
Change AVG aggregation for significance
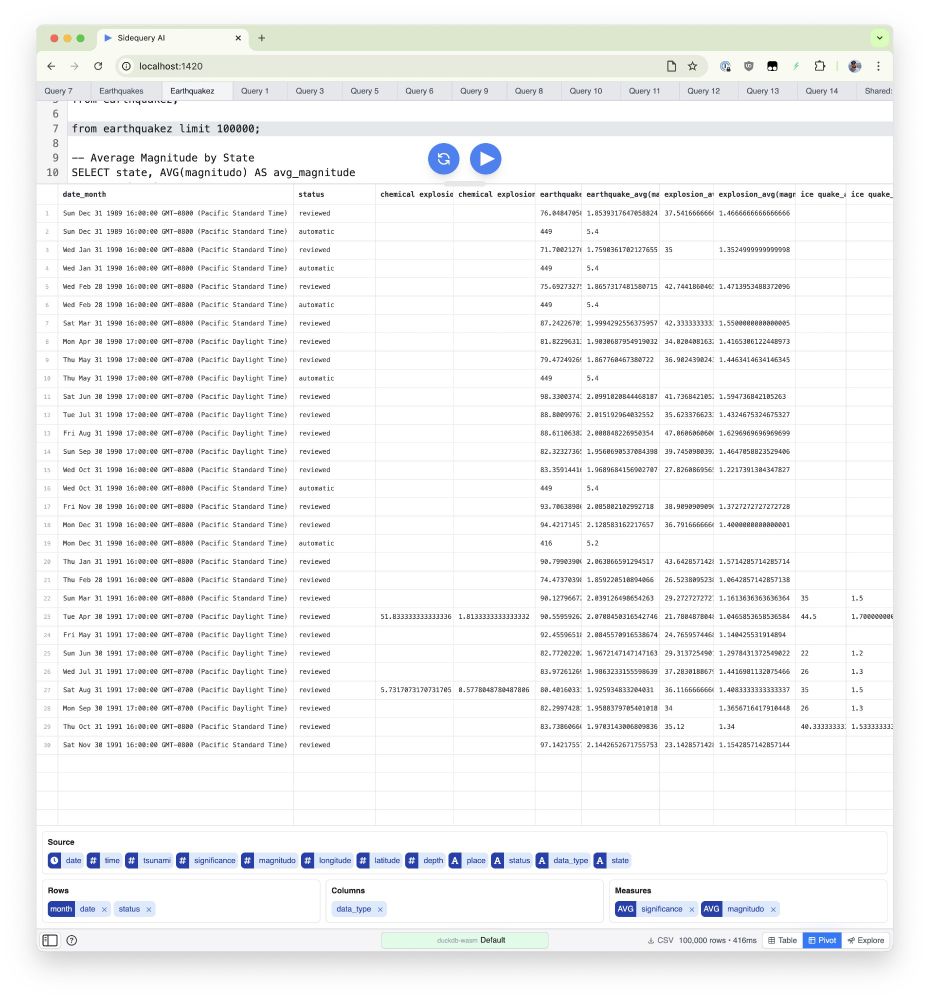click(625, 909)
